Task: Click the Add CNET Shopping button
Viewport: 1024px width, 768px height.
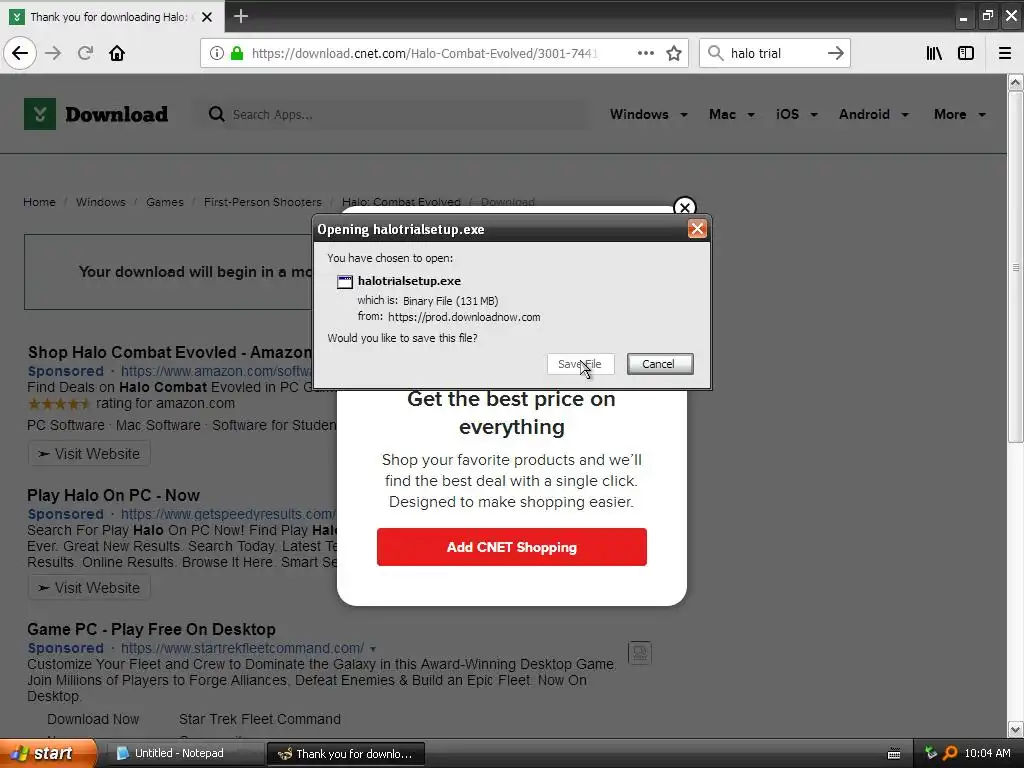Action: tap(511, 547)
